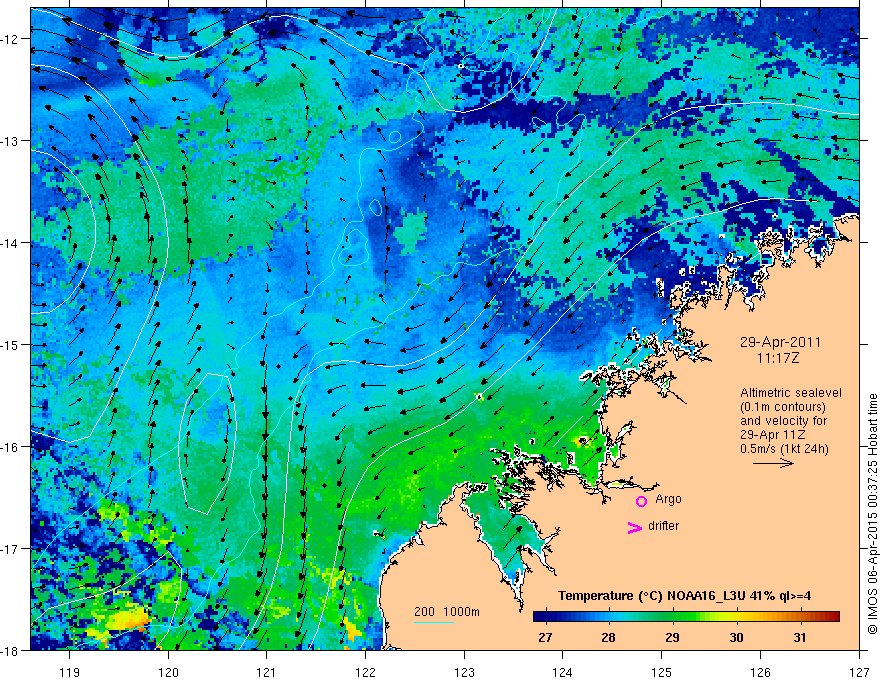Click latitude axis label -13
The height and width of the screenshot is (680, 880).
coord(11,141)
